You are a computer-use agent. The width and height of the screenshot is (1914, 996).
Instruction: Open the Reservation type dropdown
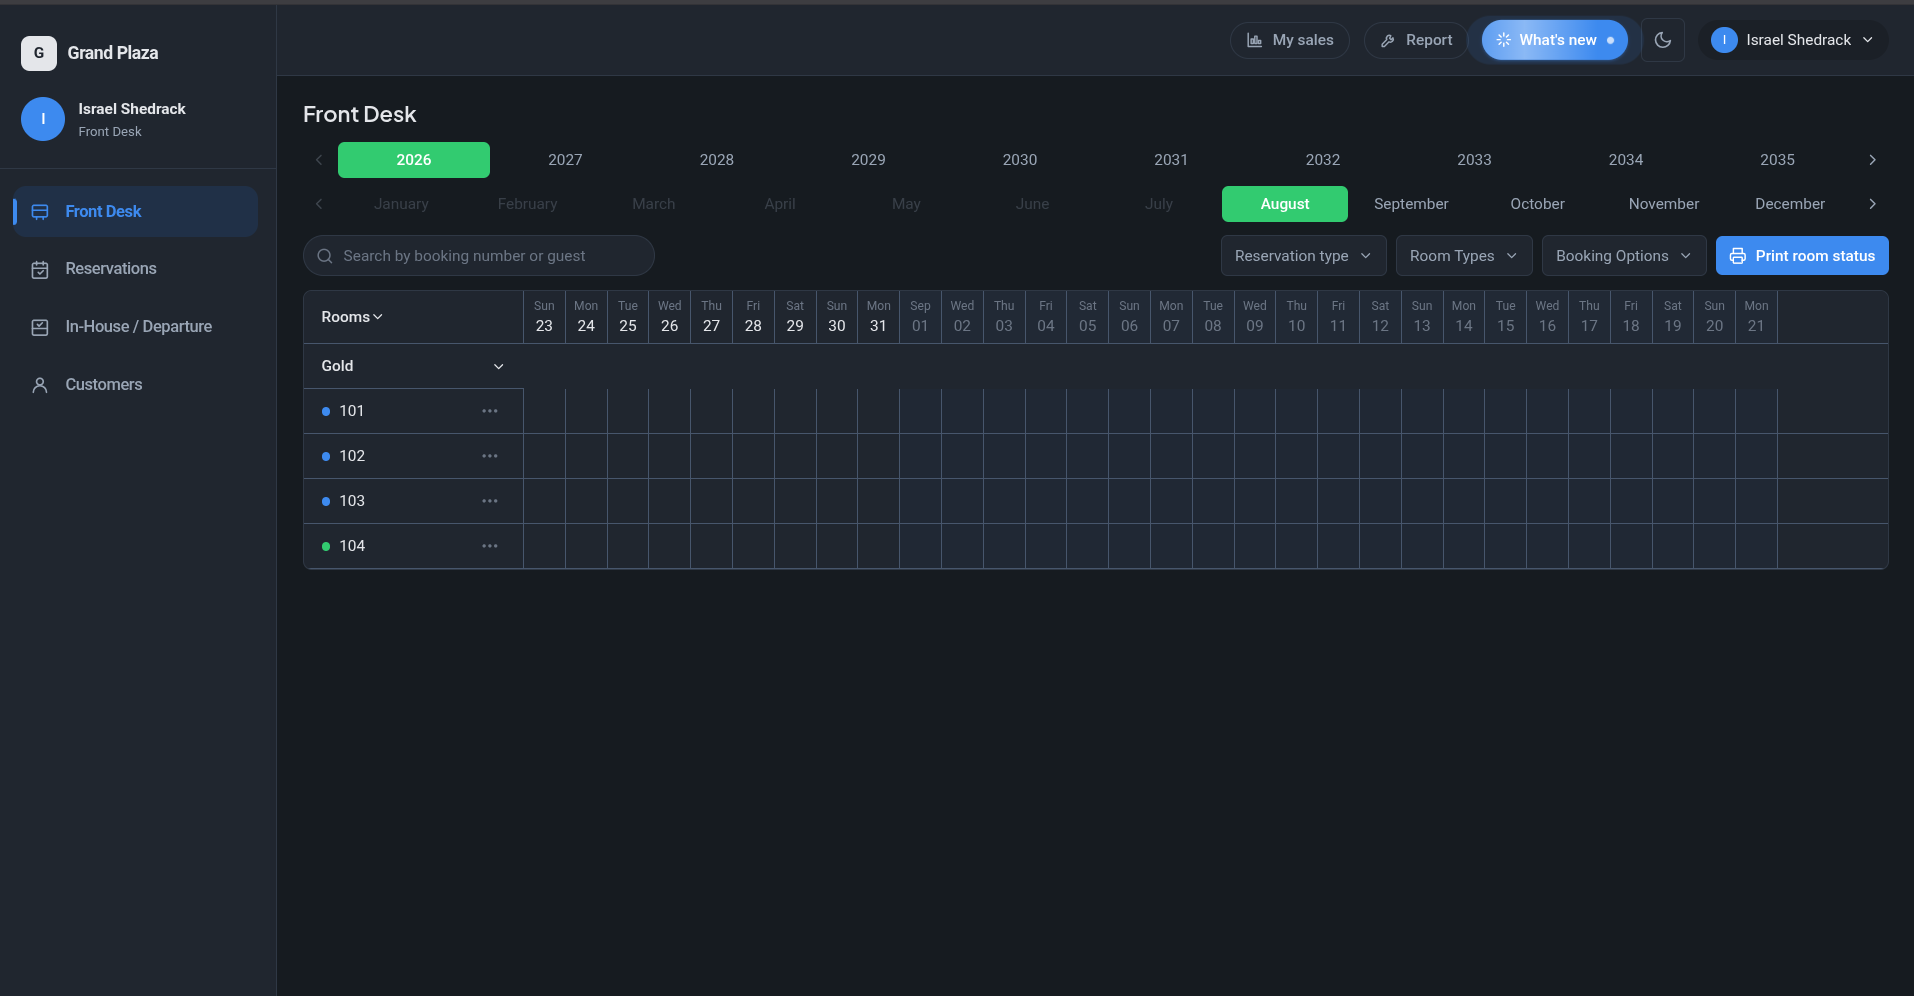pyautogui.click(x=1303, y=256)
